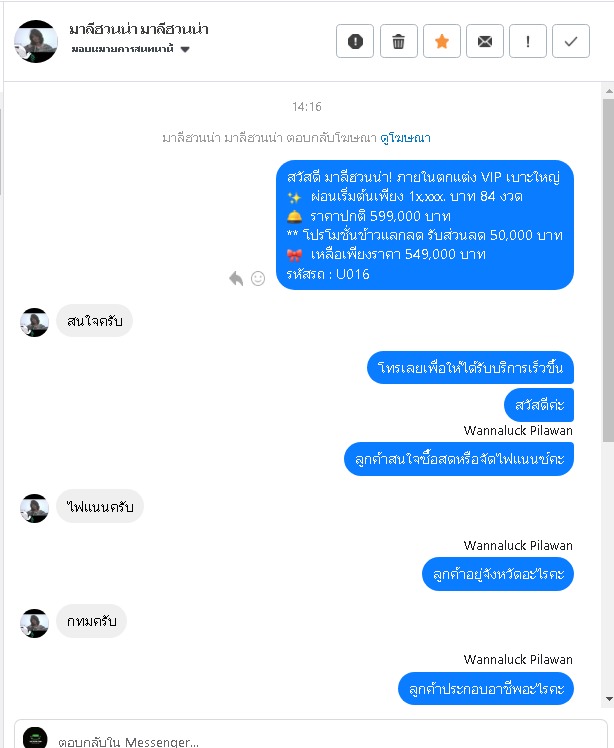Open the assign conversation dropdown arrow

pos(185,49)
